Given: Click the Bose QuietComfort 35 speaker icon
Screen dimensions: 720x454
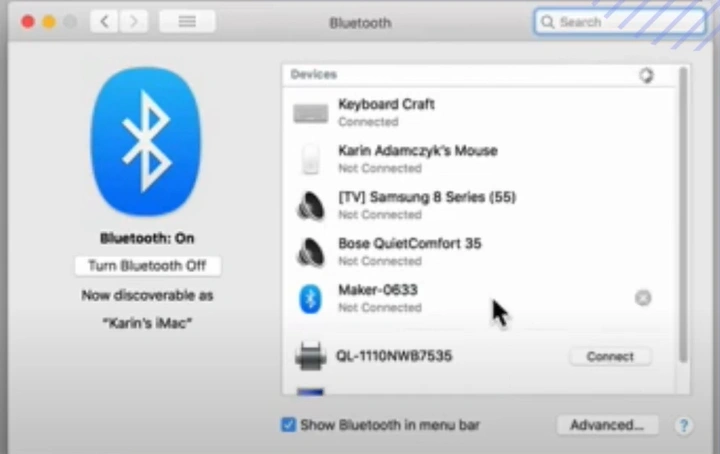Looking at the screenshot, I should [x=311, y=252].
